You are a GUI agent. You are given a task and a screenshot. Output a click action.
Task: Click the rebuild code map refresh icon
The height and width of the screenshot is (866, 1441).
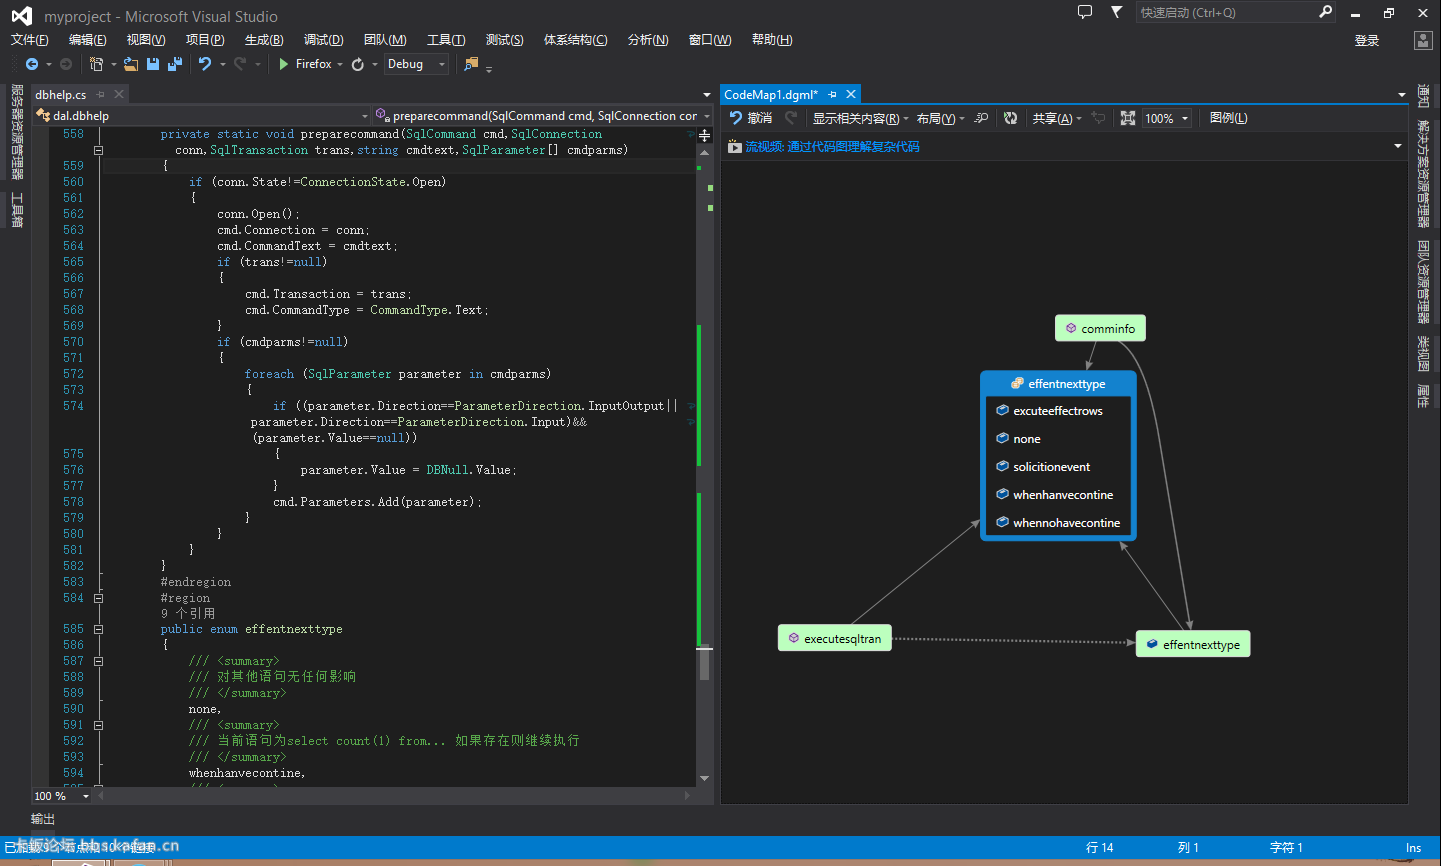[1011, 118]
